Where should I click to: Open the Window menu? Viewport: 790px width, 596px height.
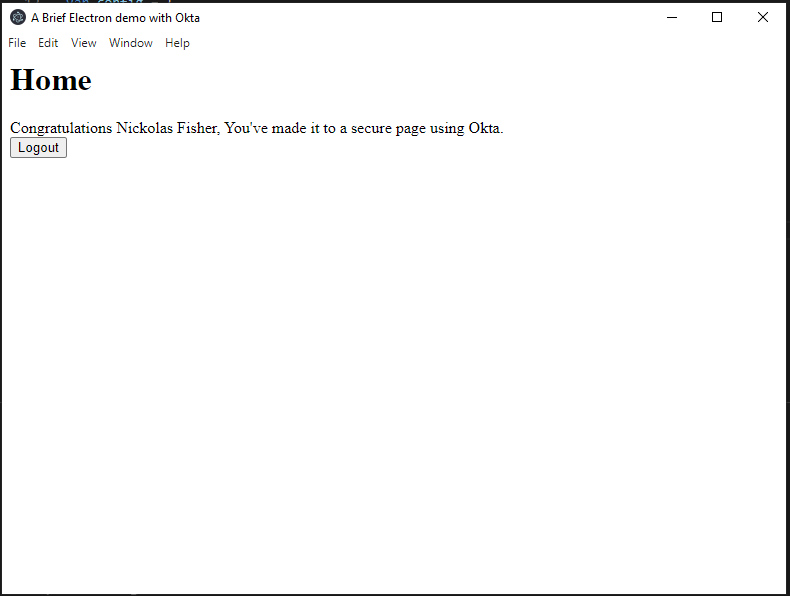coord(131,43)
